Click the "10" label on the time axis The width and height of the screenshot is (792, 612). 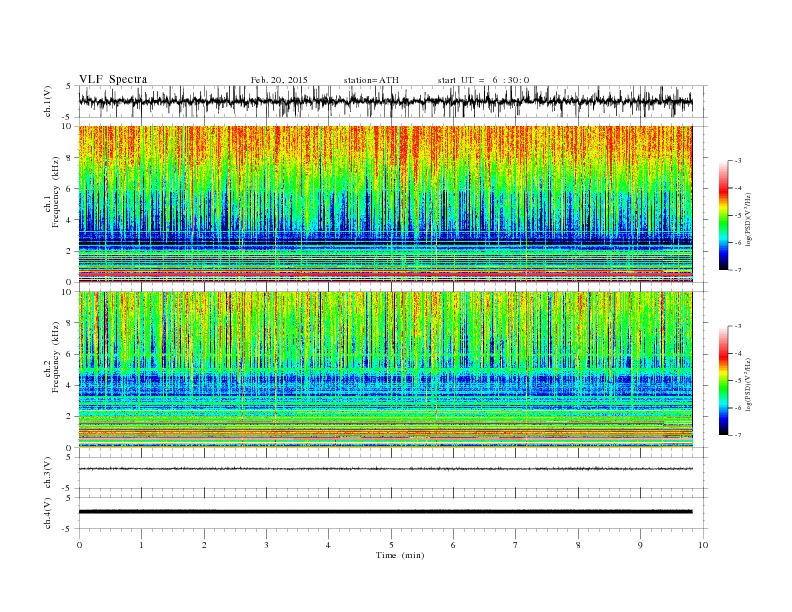click(703, 545)
